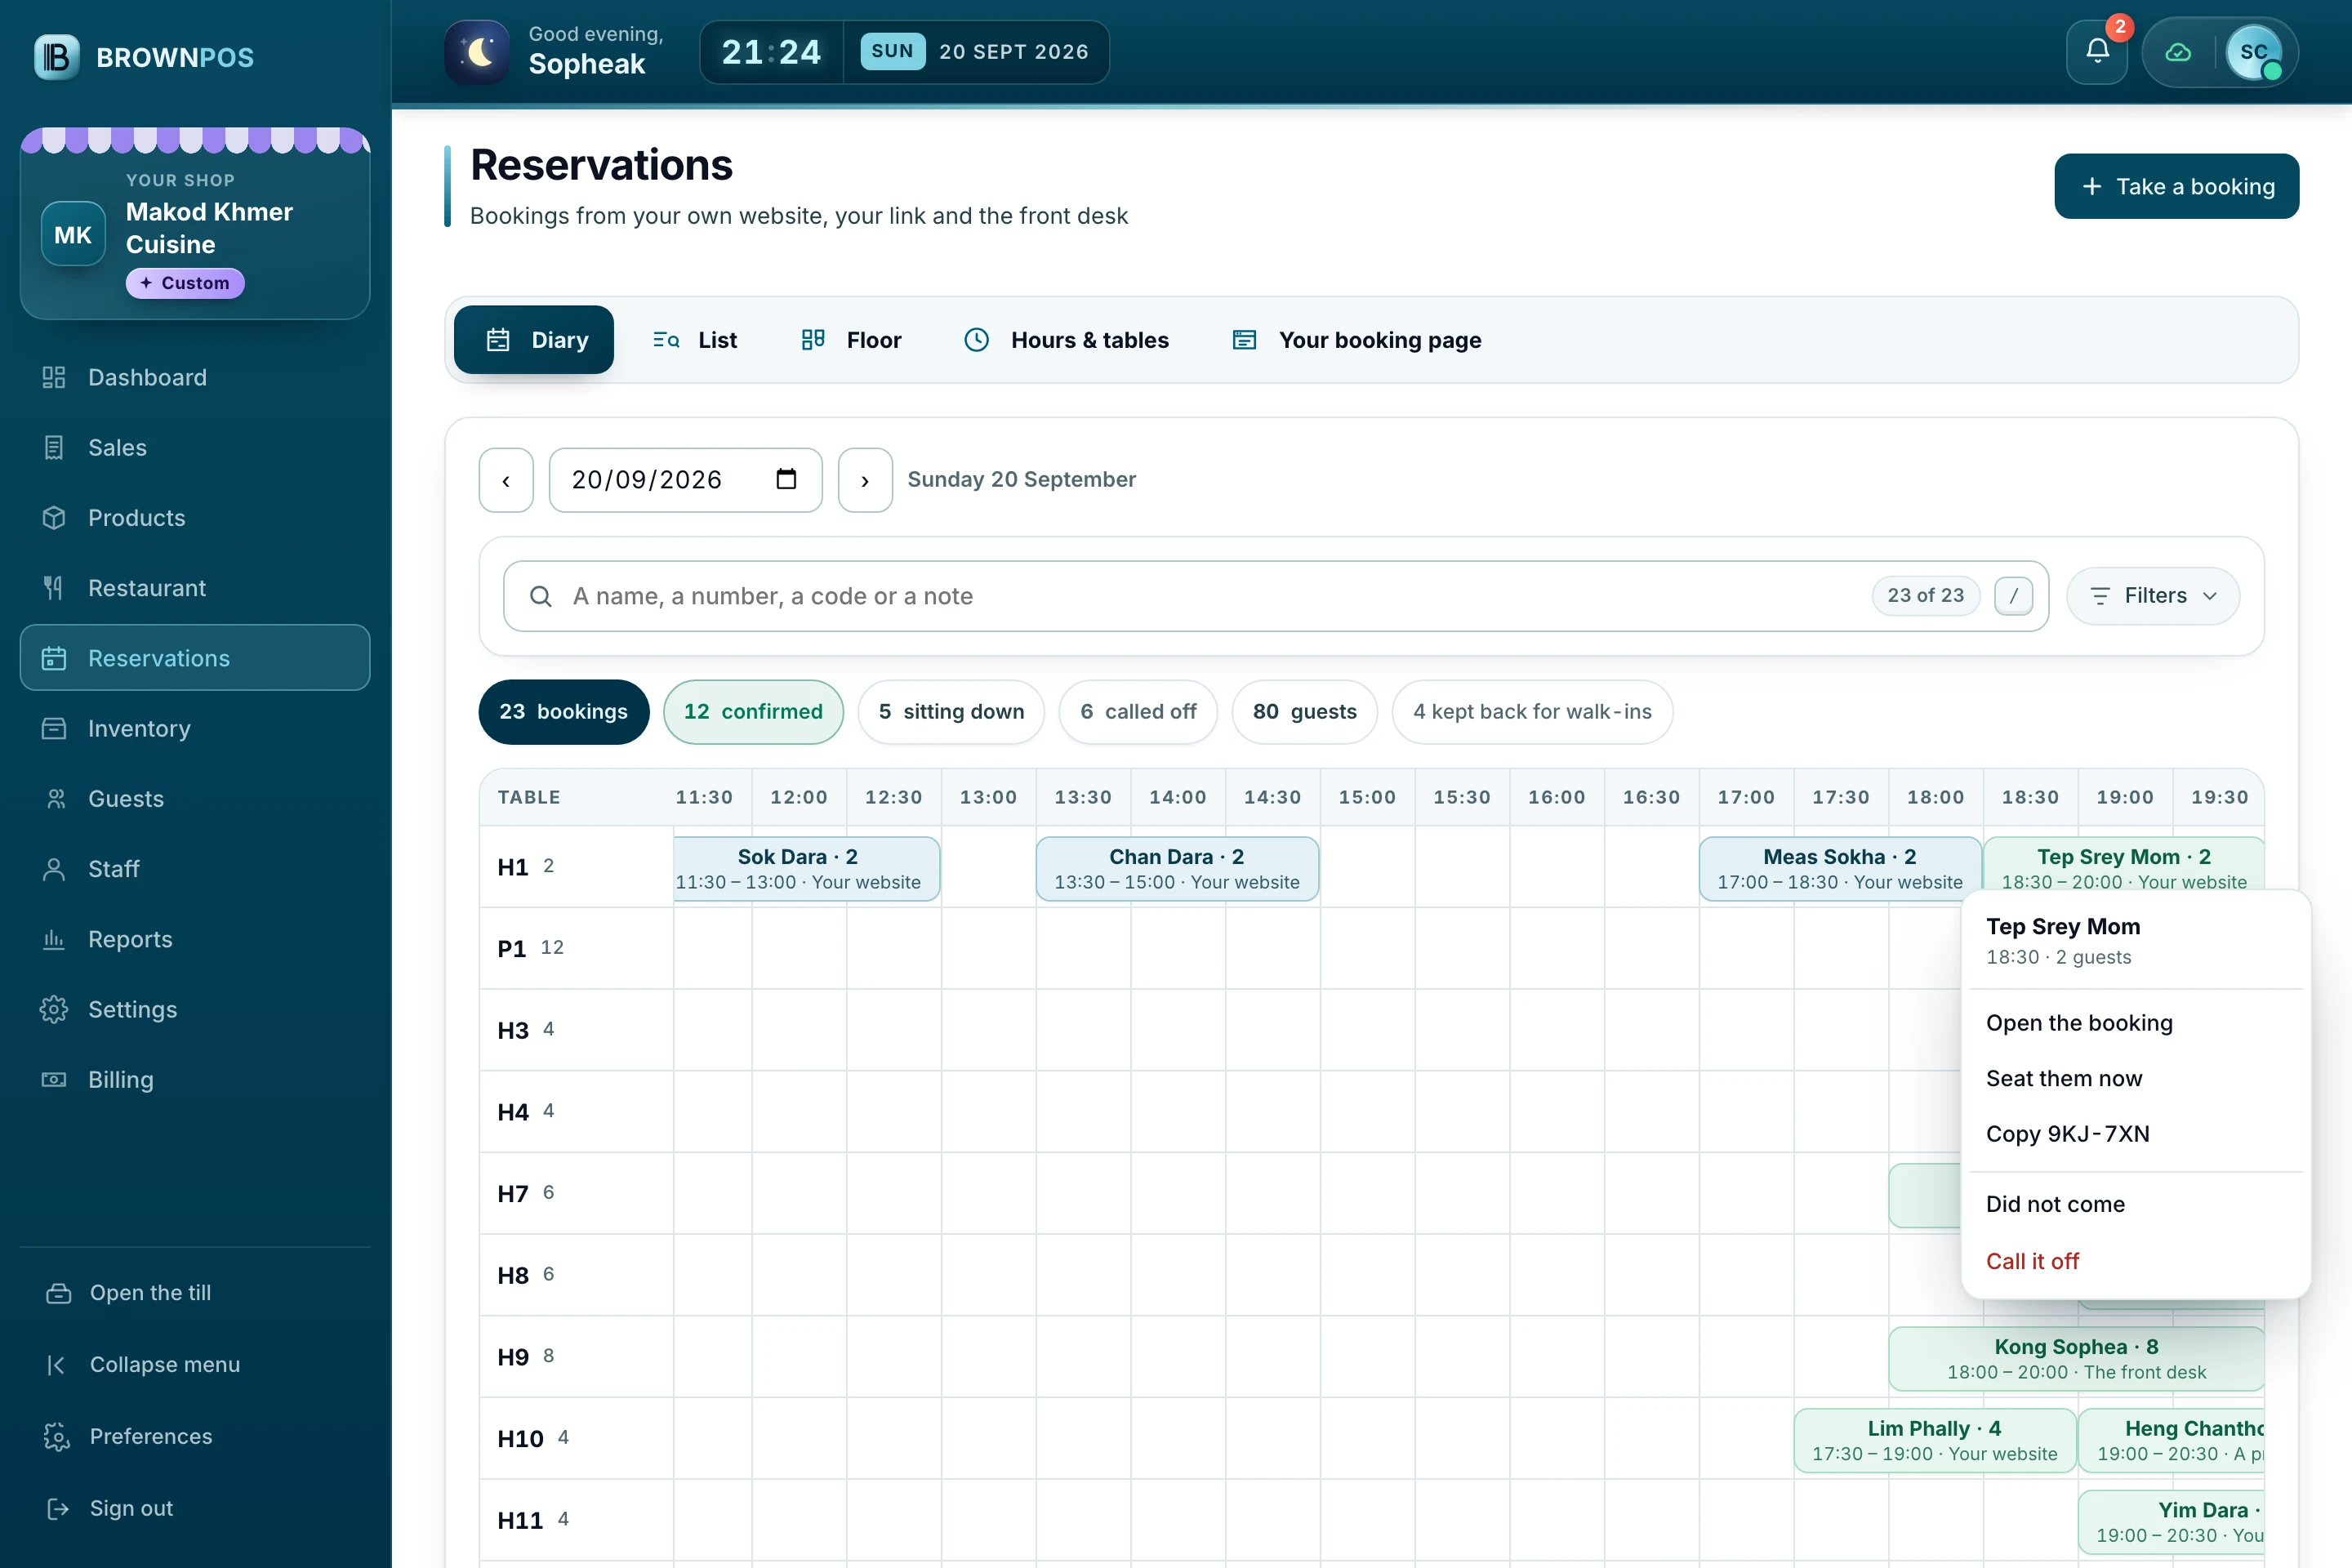Screen dimensions: 2352x1568
Task: Open the notifications bell
Action: (x=2097, y=52)
